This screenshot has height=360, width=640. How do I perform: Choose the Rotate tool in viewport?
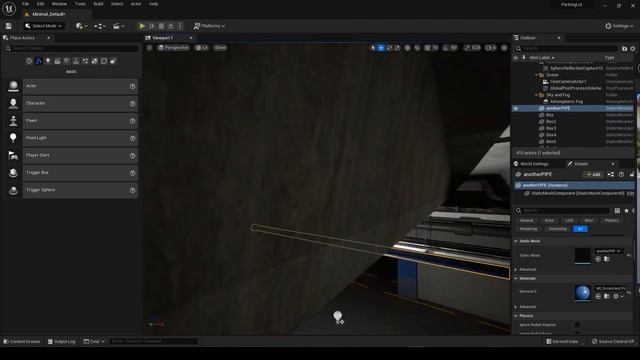[389, 48]
